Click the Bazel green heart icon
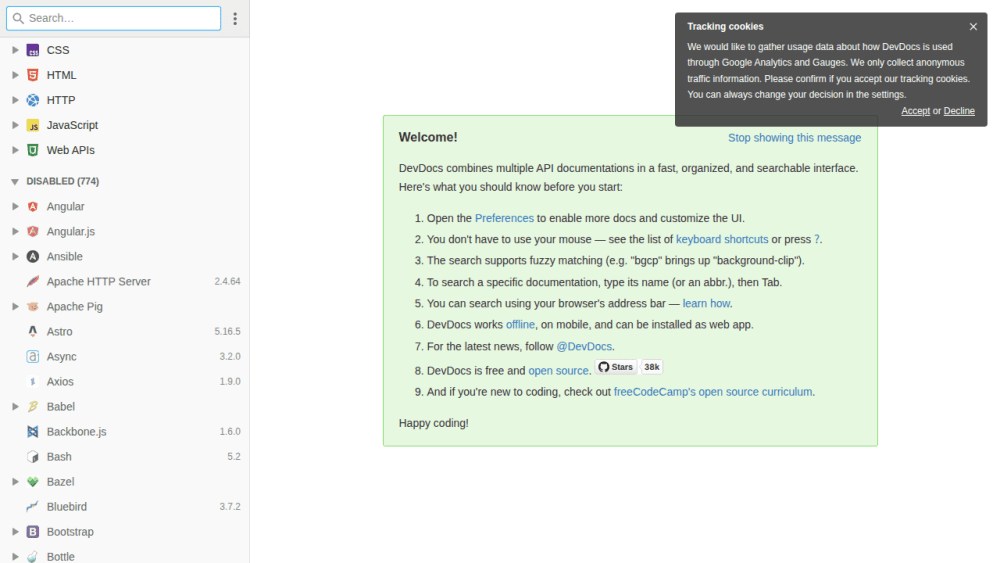Viewport: 1000px width, 563px height. pos(33,482)
